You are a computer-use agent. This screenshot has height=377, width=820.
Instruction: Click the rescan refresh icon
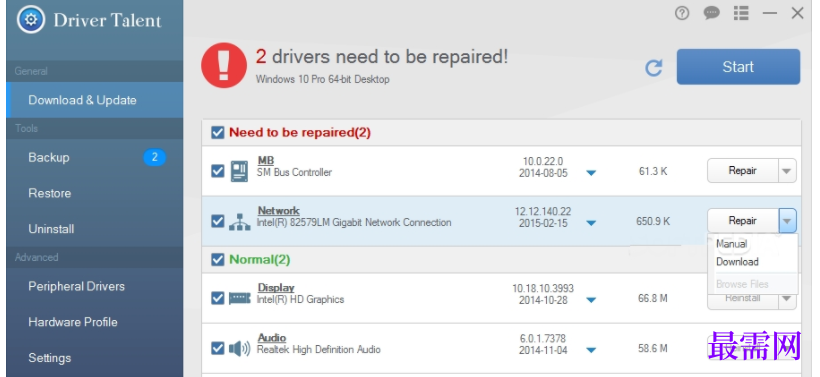(x=654, y=67)
